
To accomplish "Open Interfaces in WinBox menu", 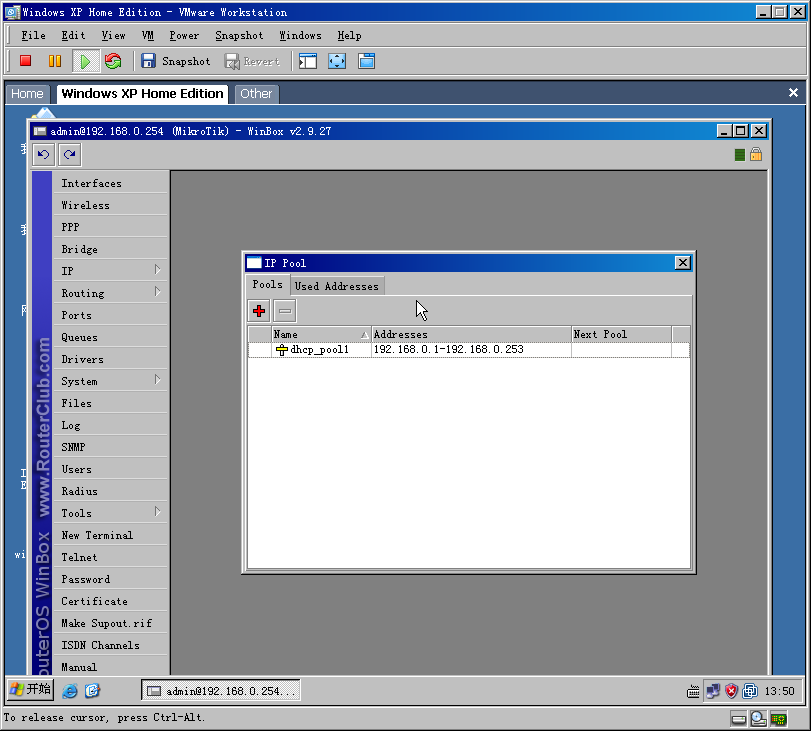I will (110, 183).
